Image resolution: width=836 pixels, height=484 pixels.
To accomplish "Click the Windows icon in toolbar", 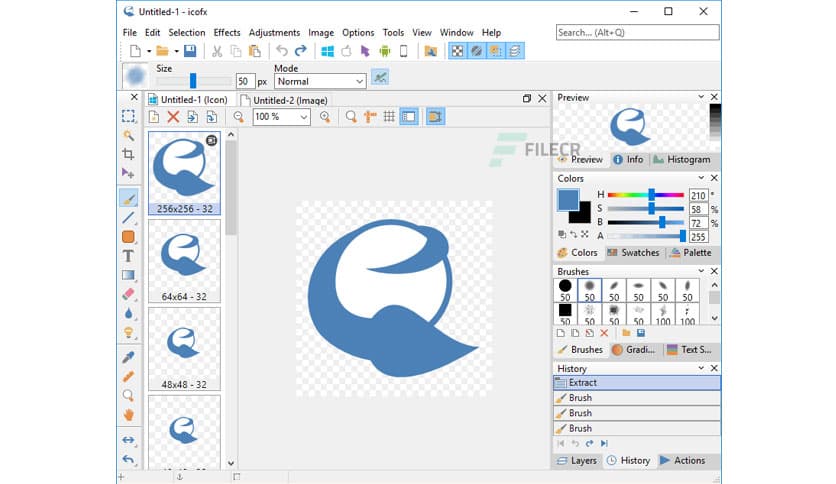I will [326, 51].
